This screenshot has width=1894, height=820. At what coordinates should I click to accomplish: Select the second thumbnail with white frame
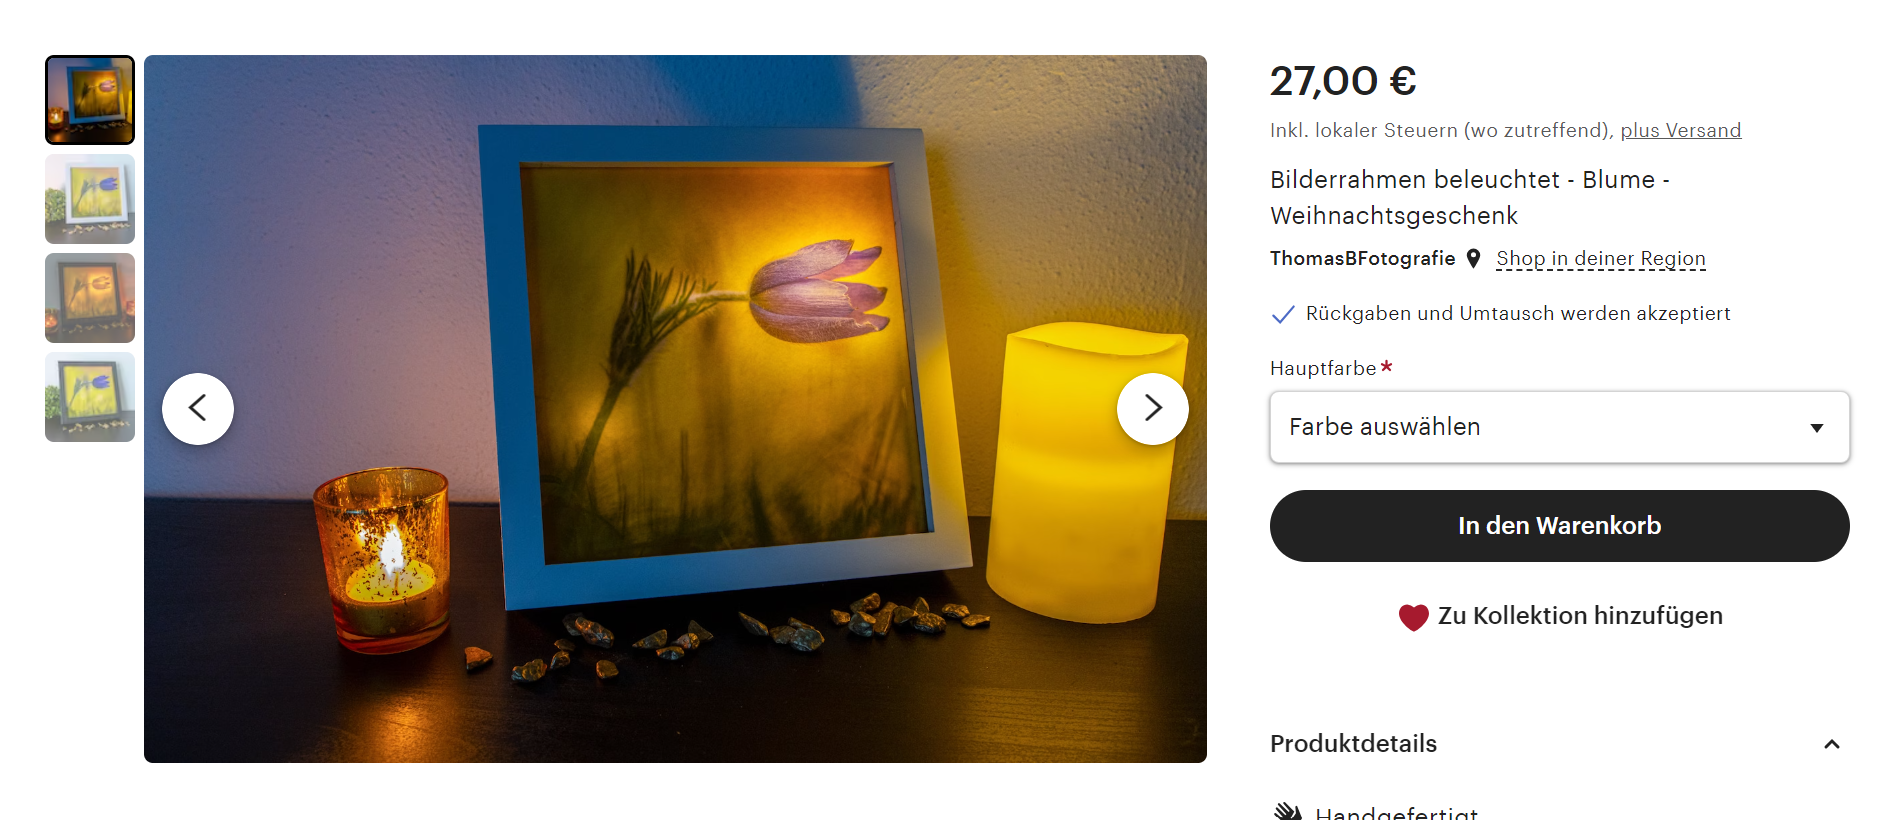(90, 199)
